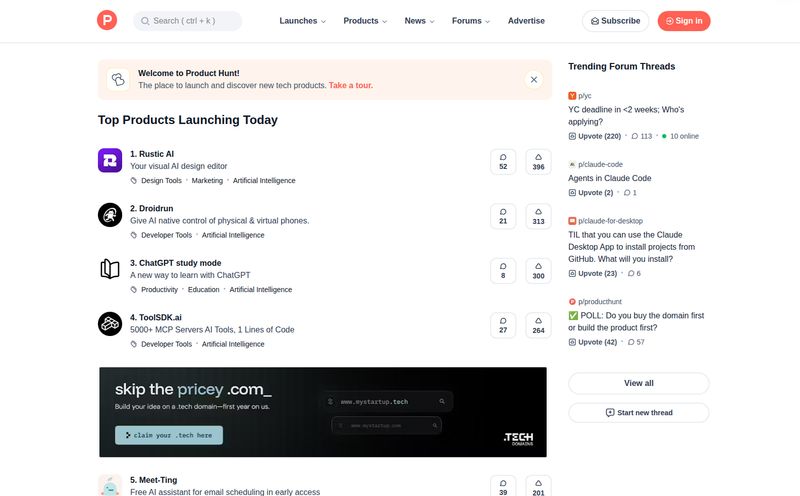Upvote Droidrun with 313 votes
This screenshot has height=496, width=800.
coord(538,216)
